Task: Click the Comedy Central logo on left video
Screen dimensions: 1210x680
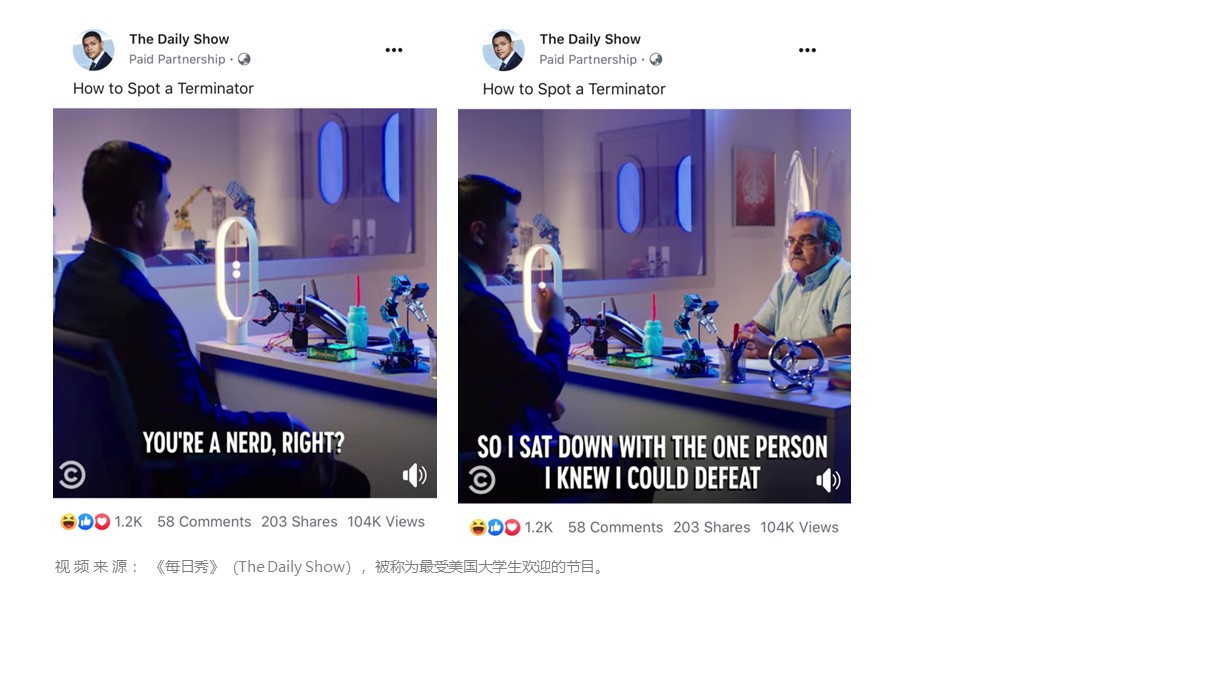Action: [72, 474]
